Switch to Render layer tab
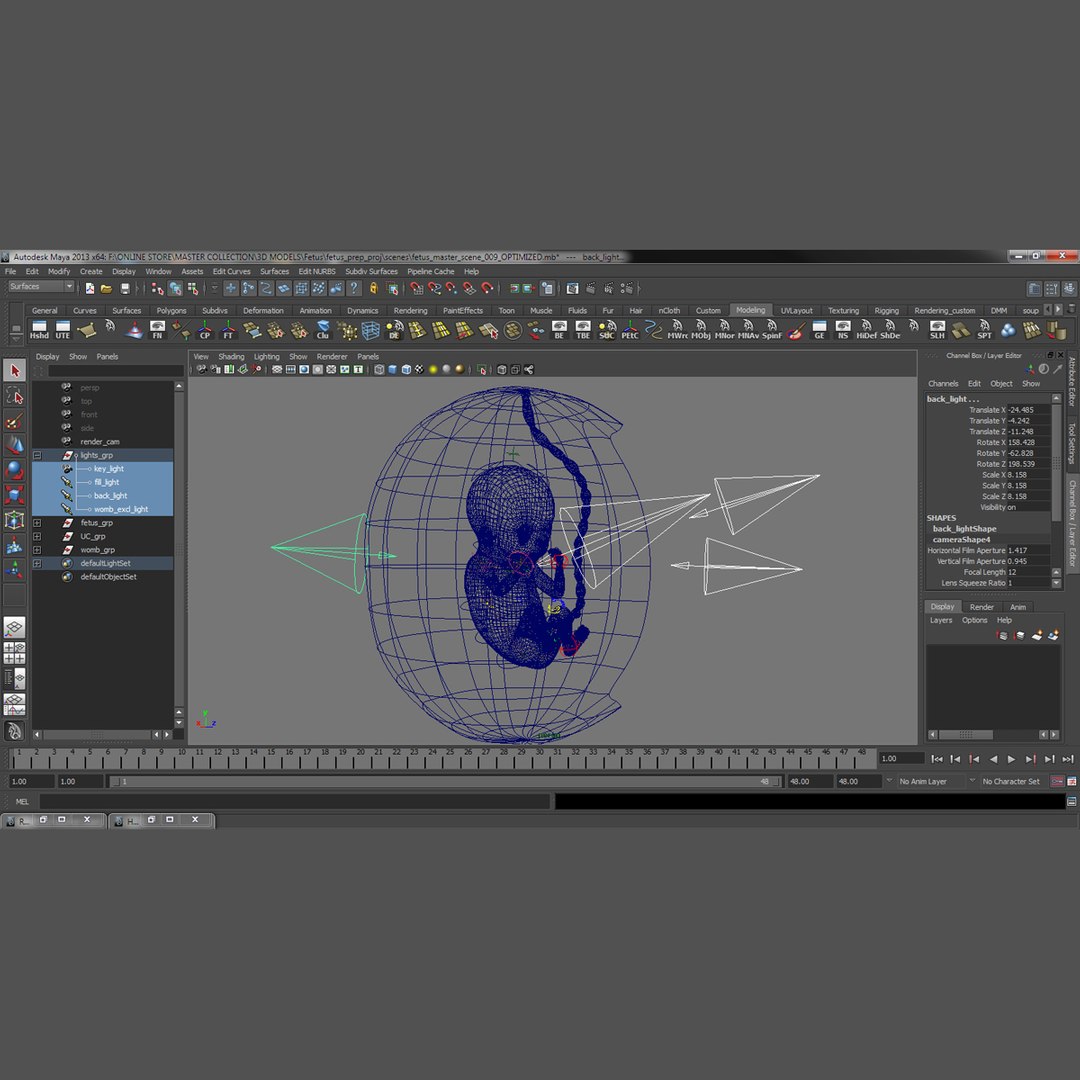The width and height of the screenshot is (1080, 1080). pyautogui.click(x=982, y=607)
